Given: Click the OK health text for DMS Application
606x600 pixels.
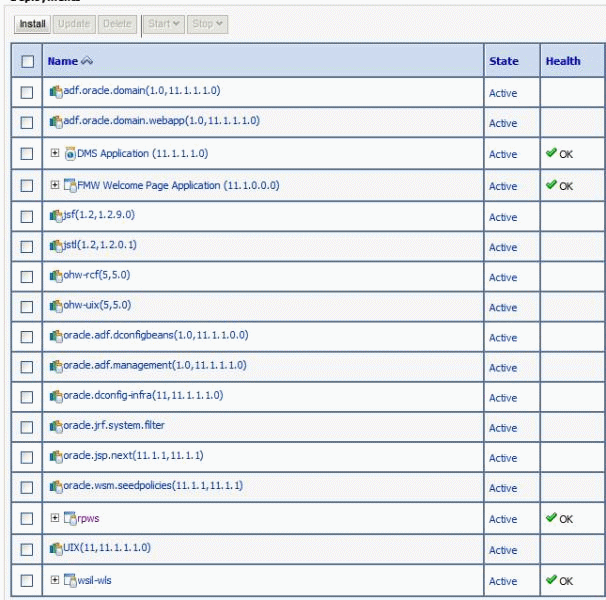Looking at the screenshot, I should (x=566, y=154).
